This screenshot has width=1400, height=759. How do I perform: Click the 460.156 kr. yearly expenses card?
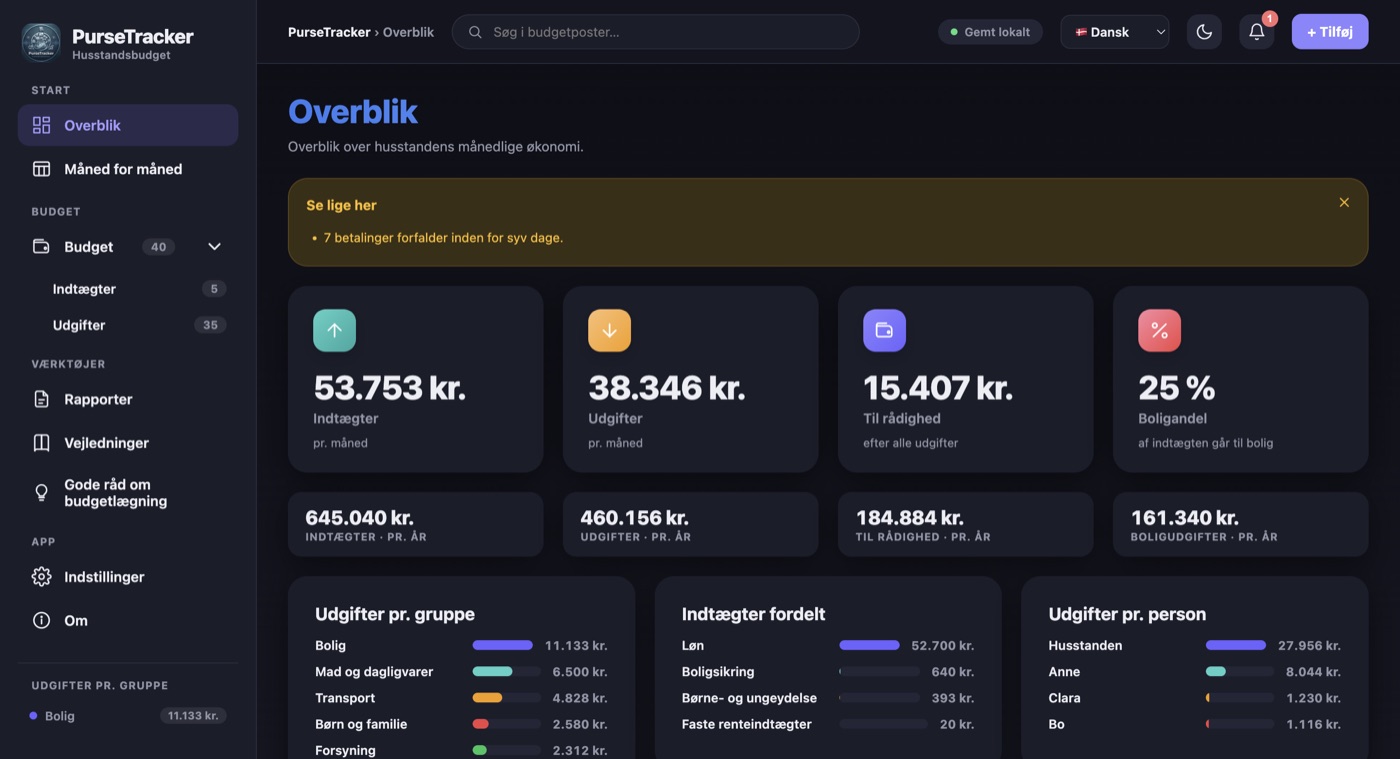point(690,524)
